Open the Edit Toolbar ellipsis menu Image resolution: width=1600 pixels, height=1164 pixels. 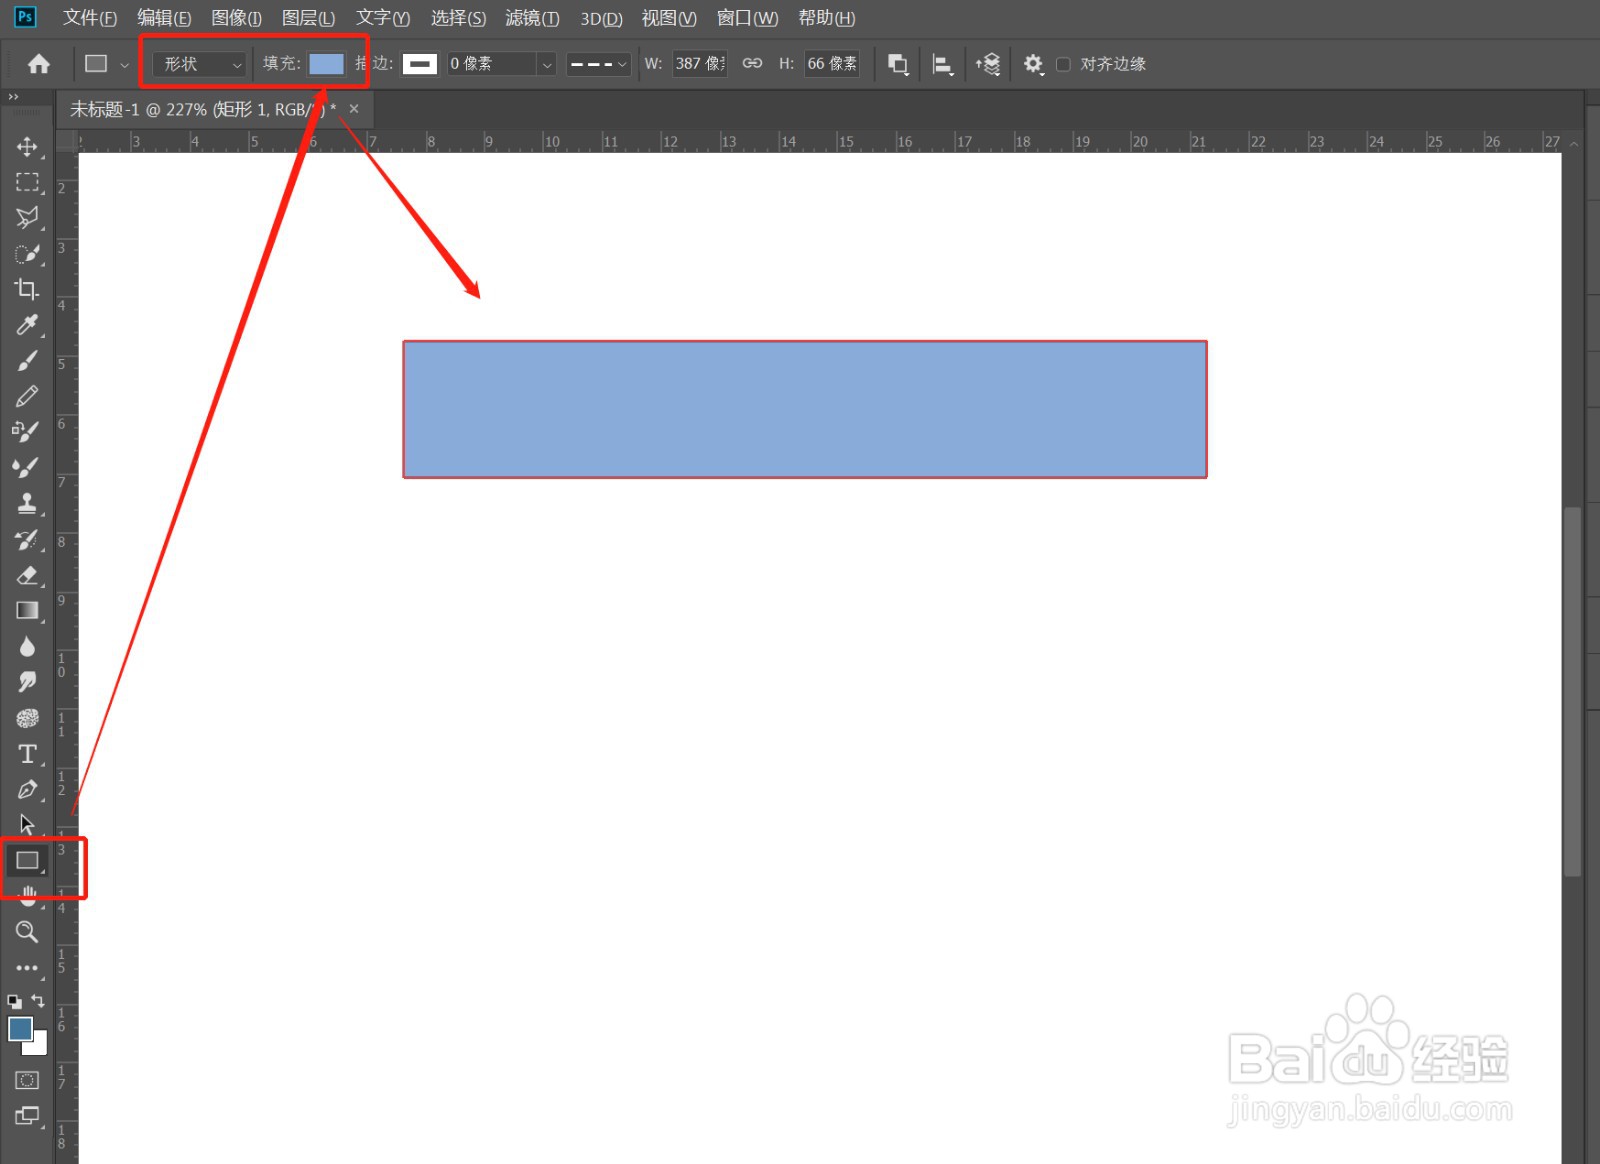27,968
